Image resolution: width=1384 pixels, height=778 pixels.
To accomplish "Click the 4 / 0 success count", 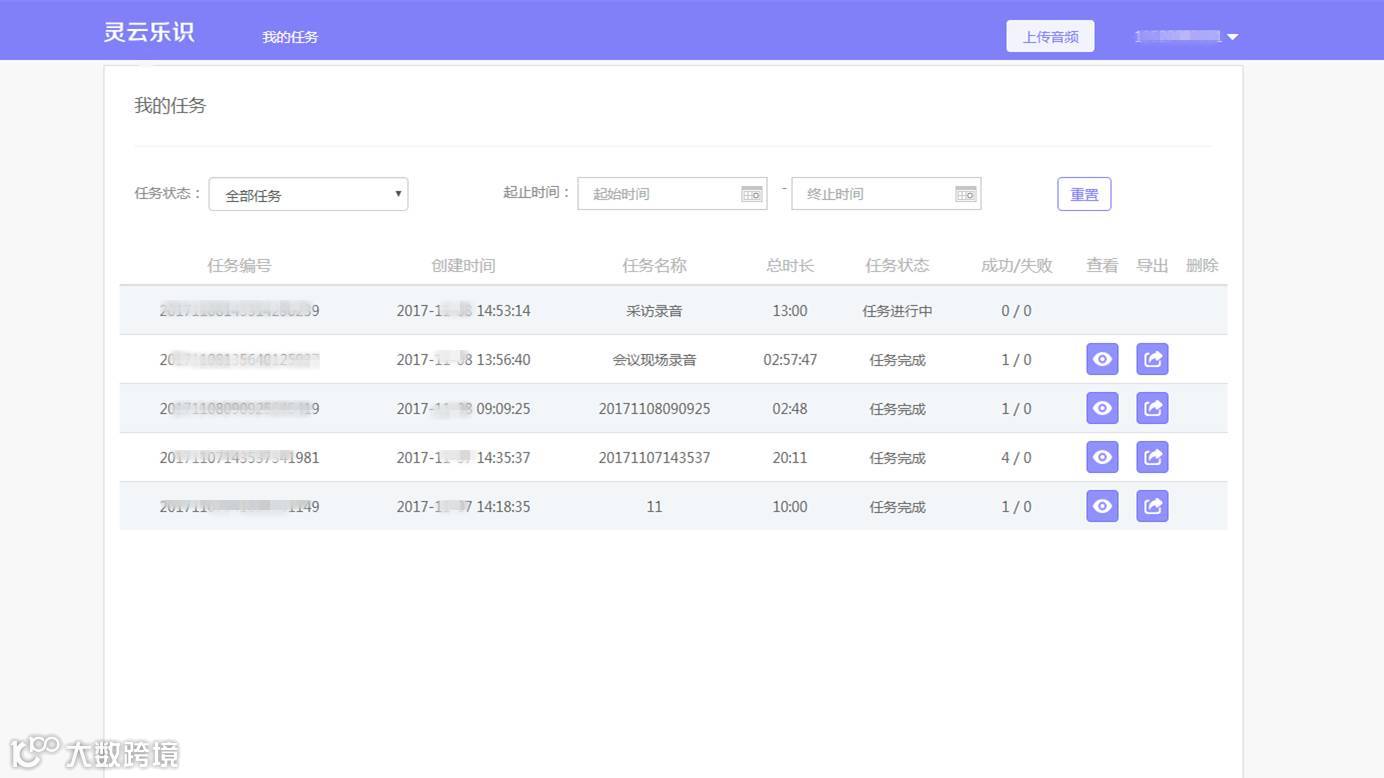I will pyautogui.click(x=1016, y=458).
